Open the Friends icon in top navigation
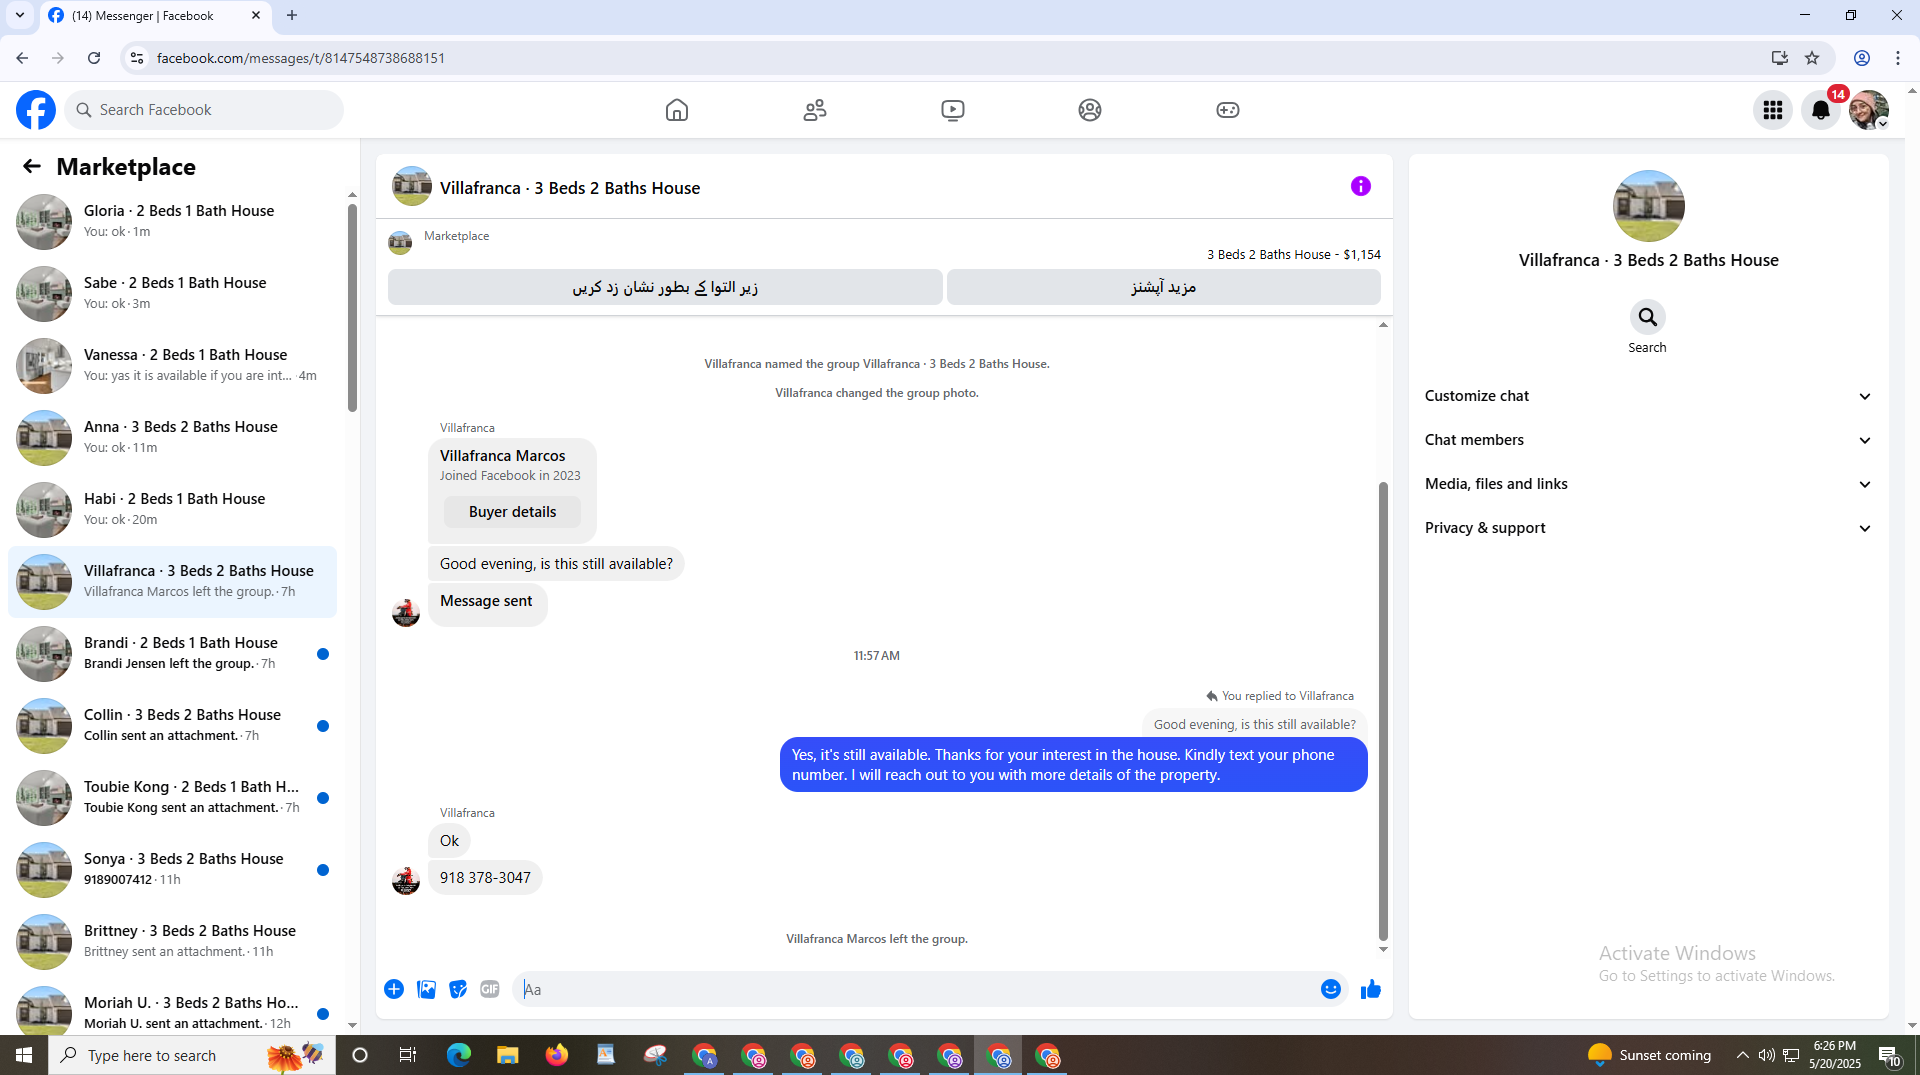The image size is (1920, 1075). [x=815, y=110]
